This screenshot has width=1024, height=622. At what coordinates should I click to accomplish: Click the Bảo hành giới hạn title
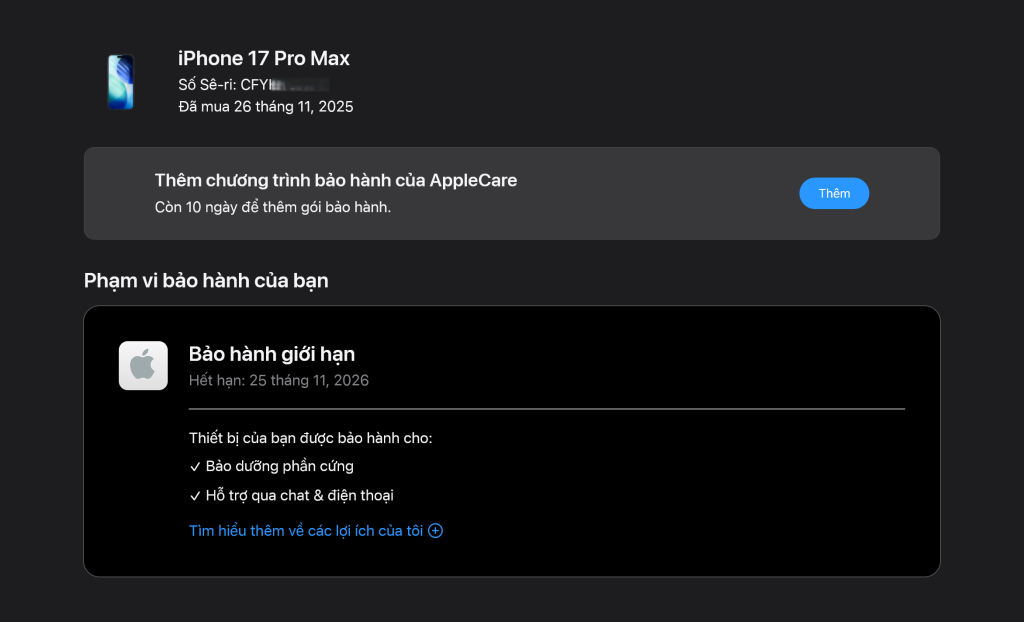click(x=272, y=354)
